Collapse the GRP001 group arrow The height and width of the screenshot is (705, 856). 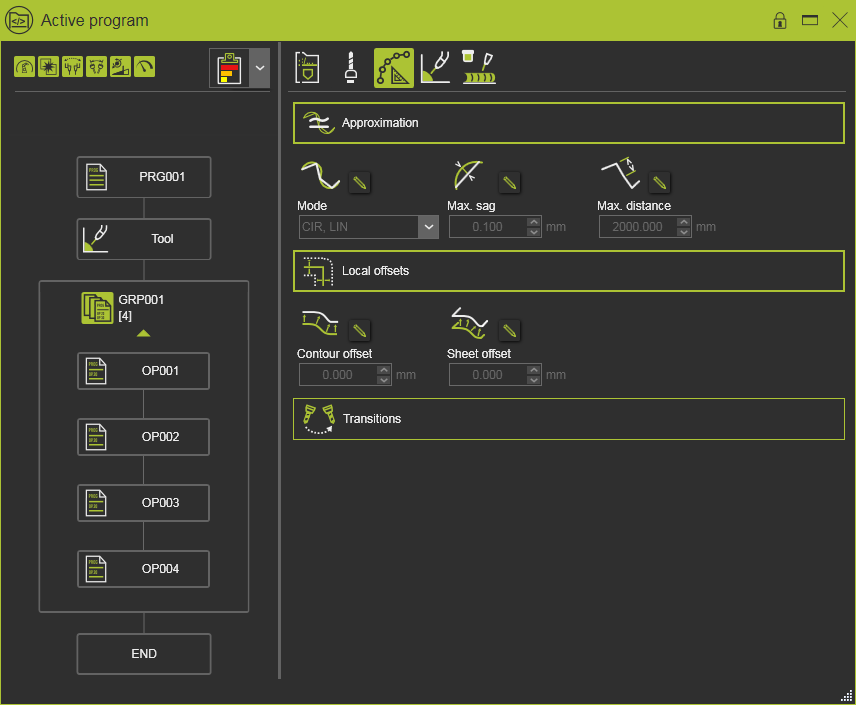(x=144, y=333)
